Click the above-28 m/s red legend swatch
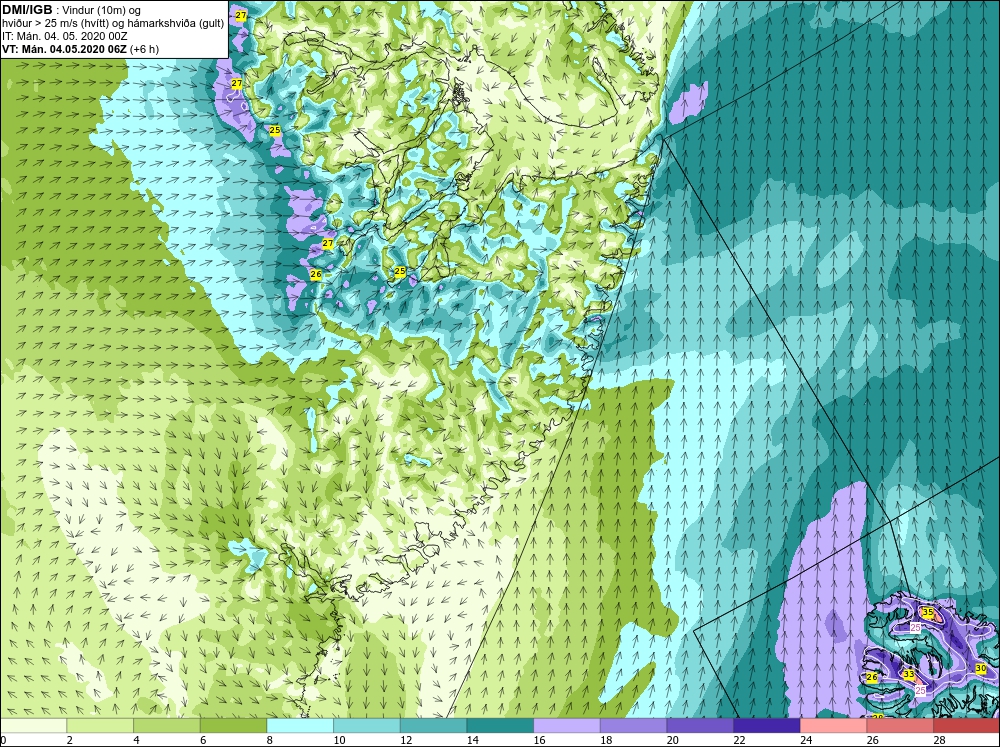The width and height of the screenshot is (1000, 747). 967,726
